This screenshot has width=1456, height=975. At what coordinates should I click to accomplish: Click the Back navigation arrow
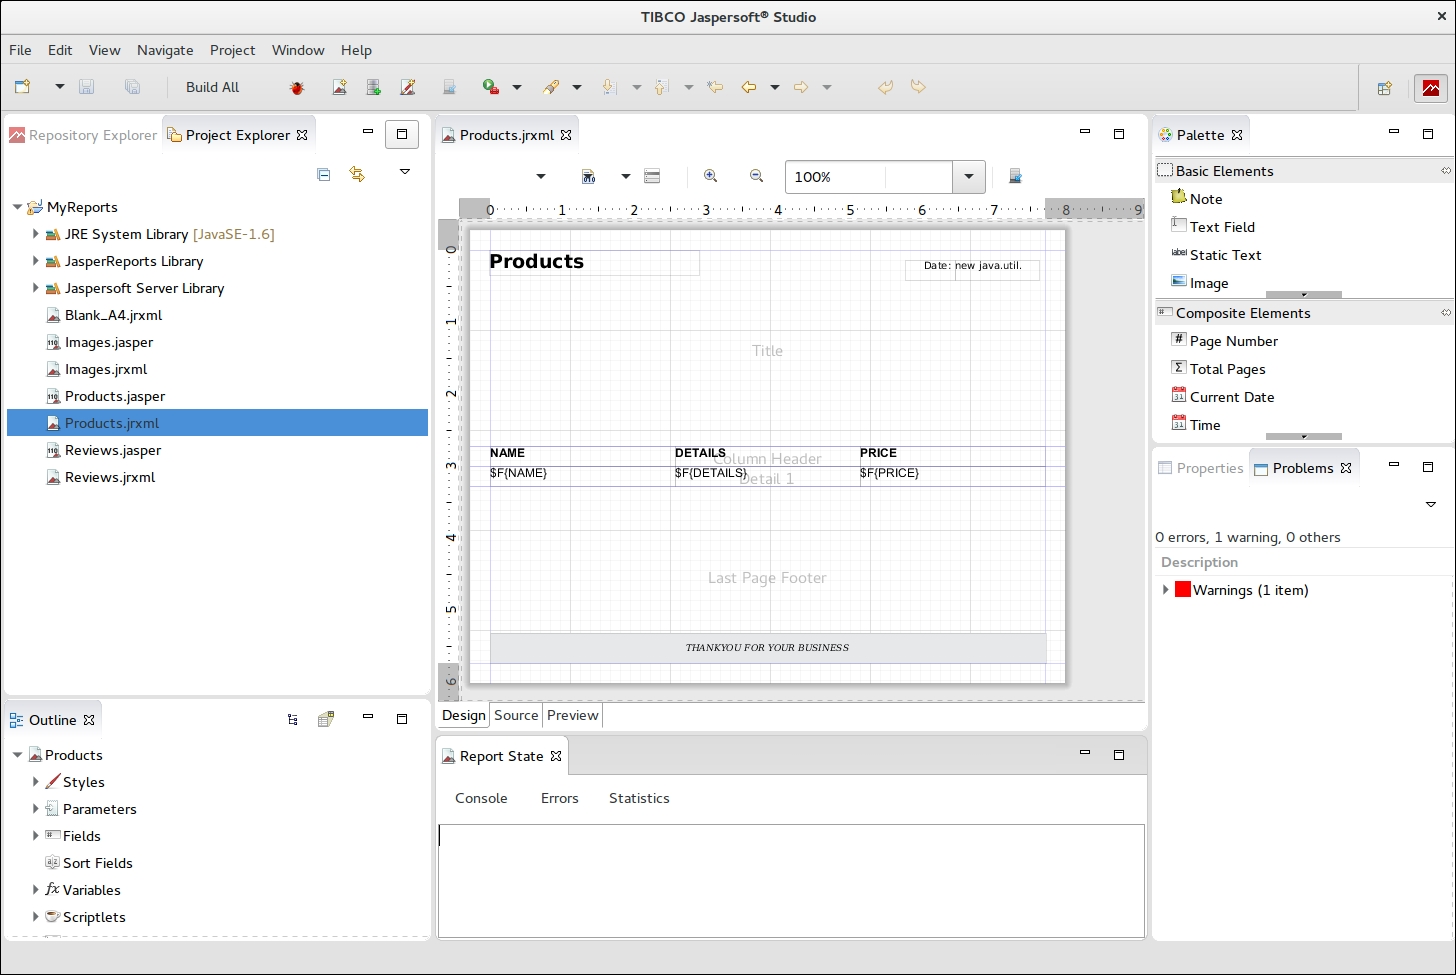[x=748, y=87]
